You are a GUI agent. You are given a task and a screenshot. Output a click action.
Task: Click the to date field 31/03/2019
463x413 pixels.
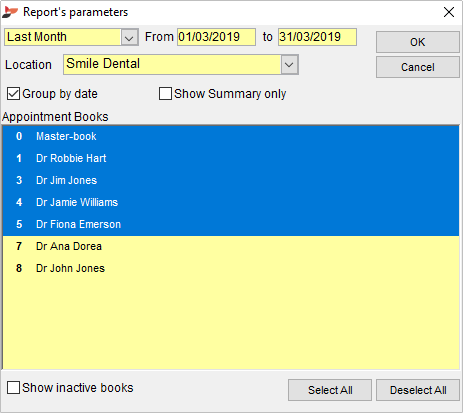[x=317, y=37]
